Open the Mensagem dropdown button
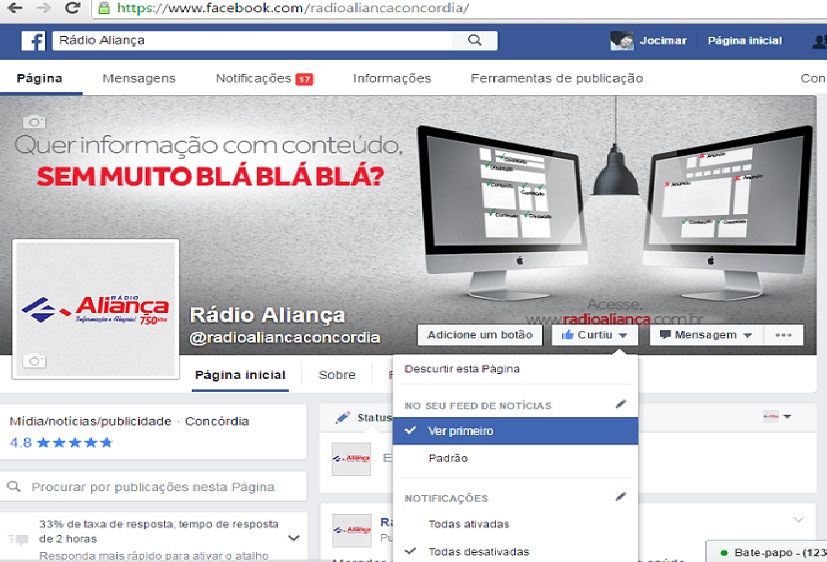 point(706,335)
